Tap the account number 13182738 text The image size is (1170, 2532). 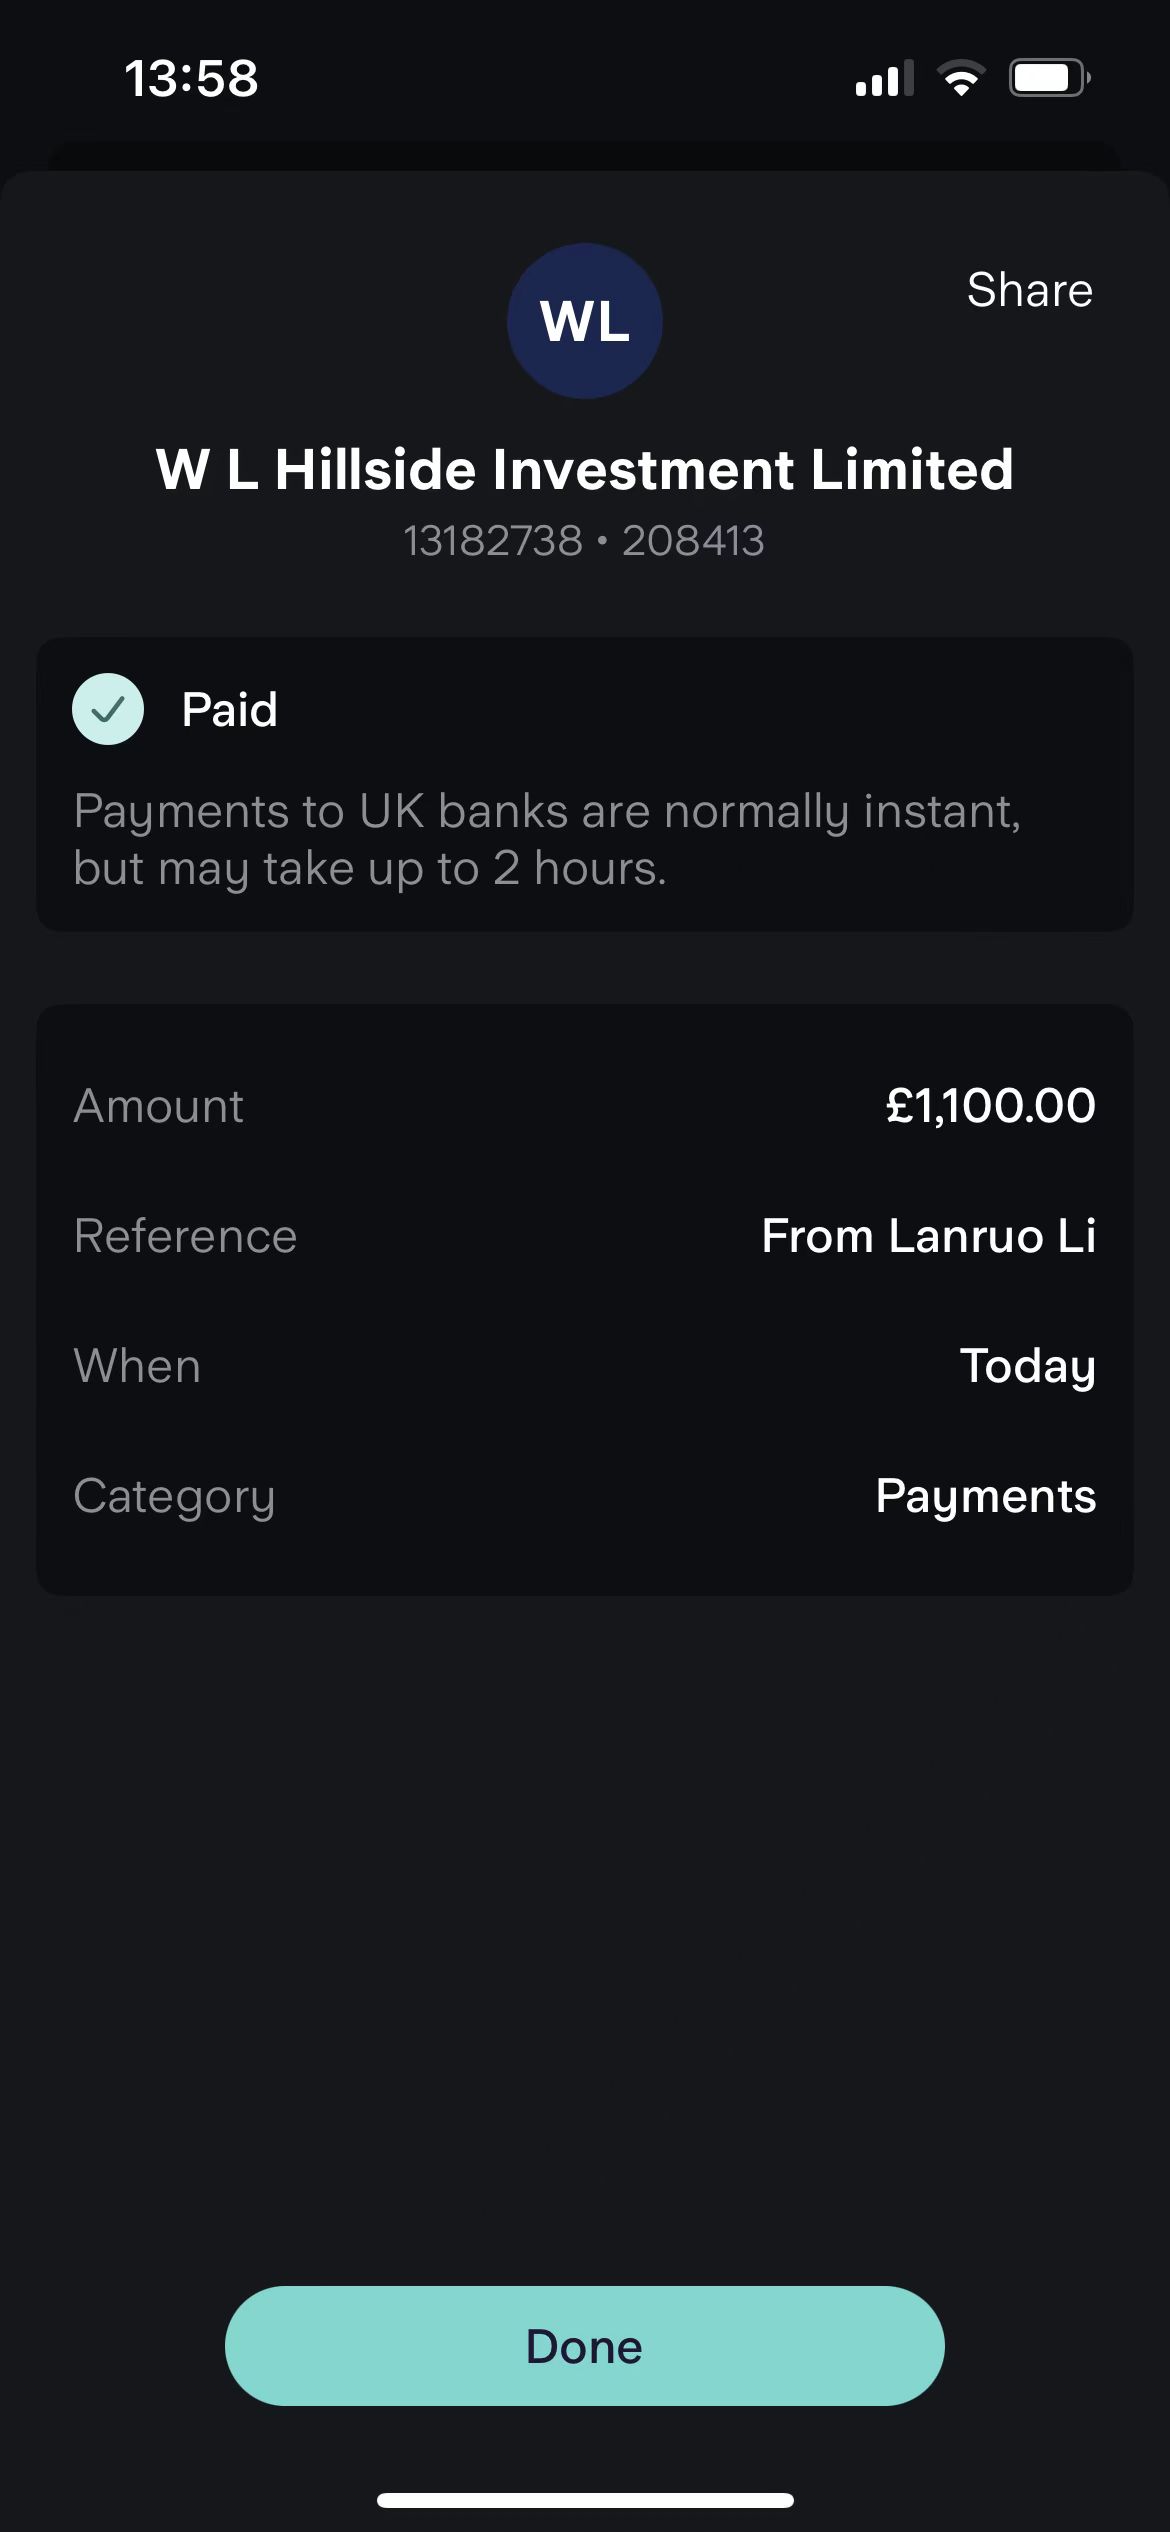click(492, 541)
